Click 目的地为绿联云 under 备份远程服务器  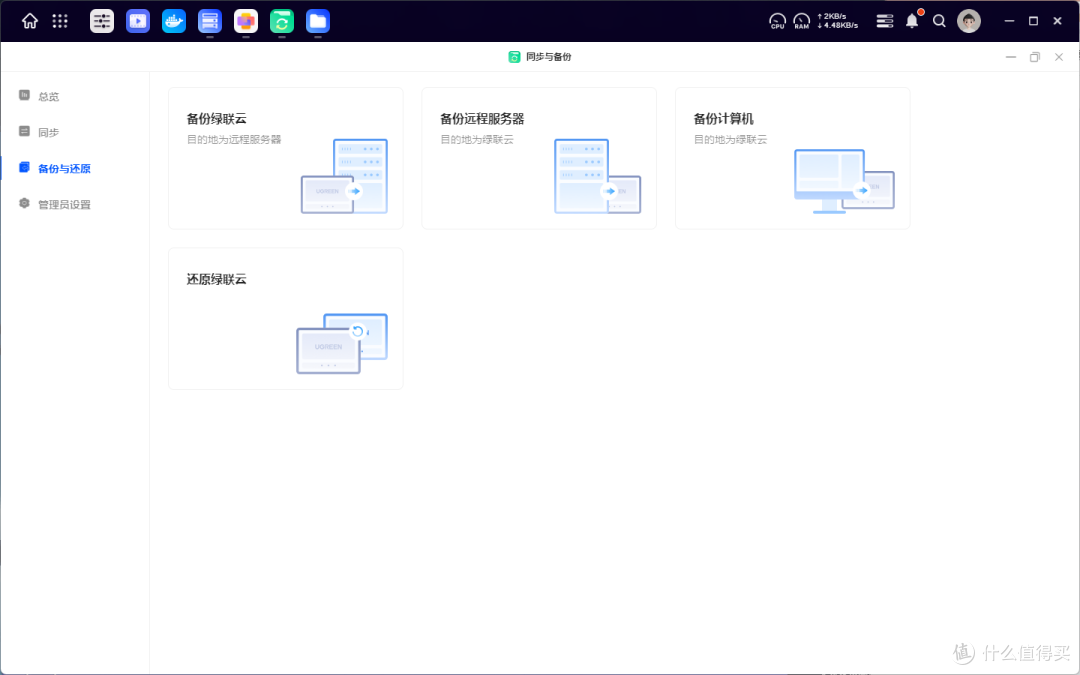pos(477,139)
